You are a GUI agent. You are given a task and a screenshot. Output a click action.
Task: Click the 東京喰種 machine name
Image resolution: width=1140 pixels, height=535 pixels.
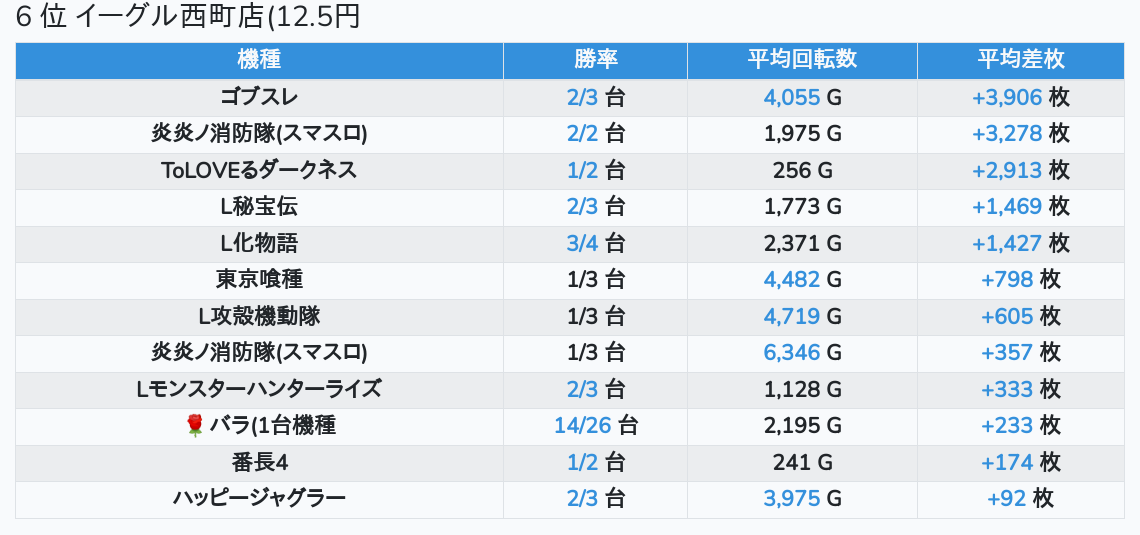(259, 280)
